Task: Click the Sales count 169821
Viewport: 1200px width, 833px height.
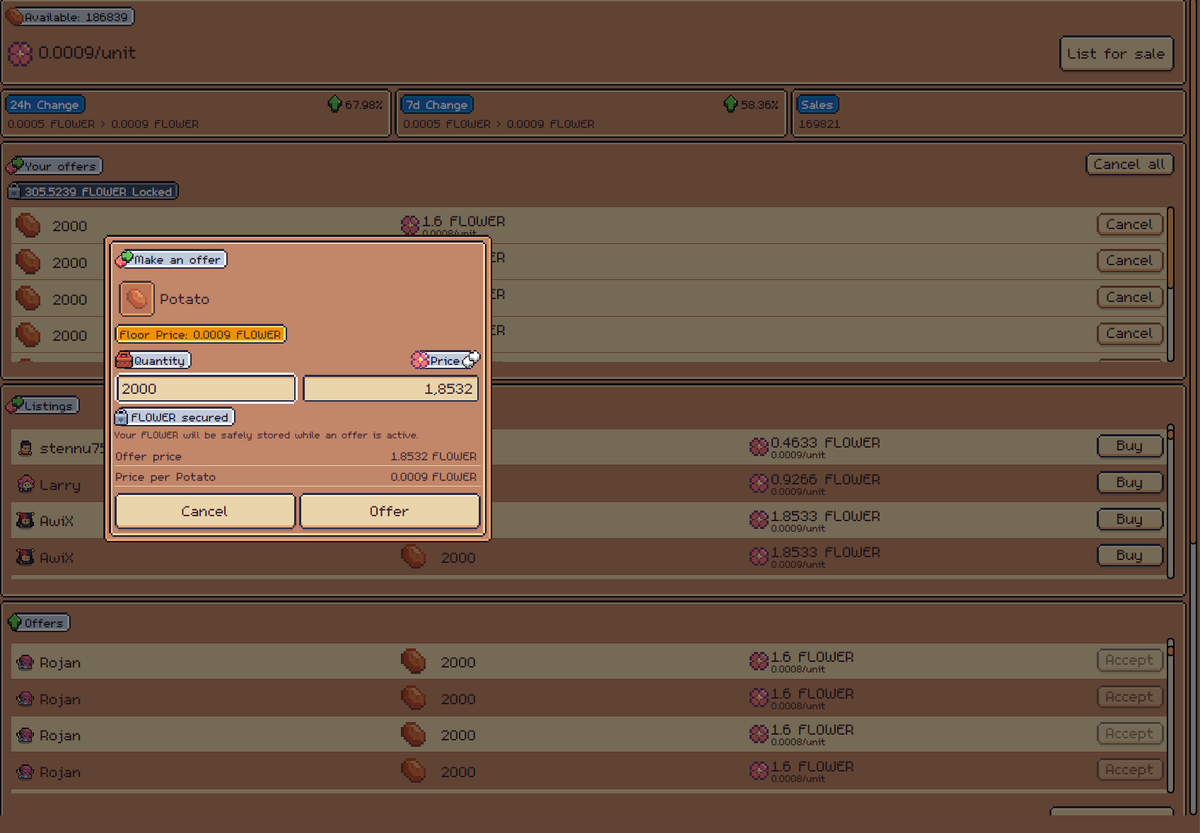Action: [819, 124]
